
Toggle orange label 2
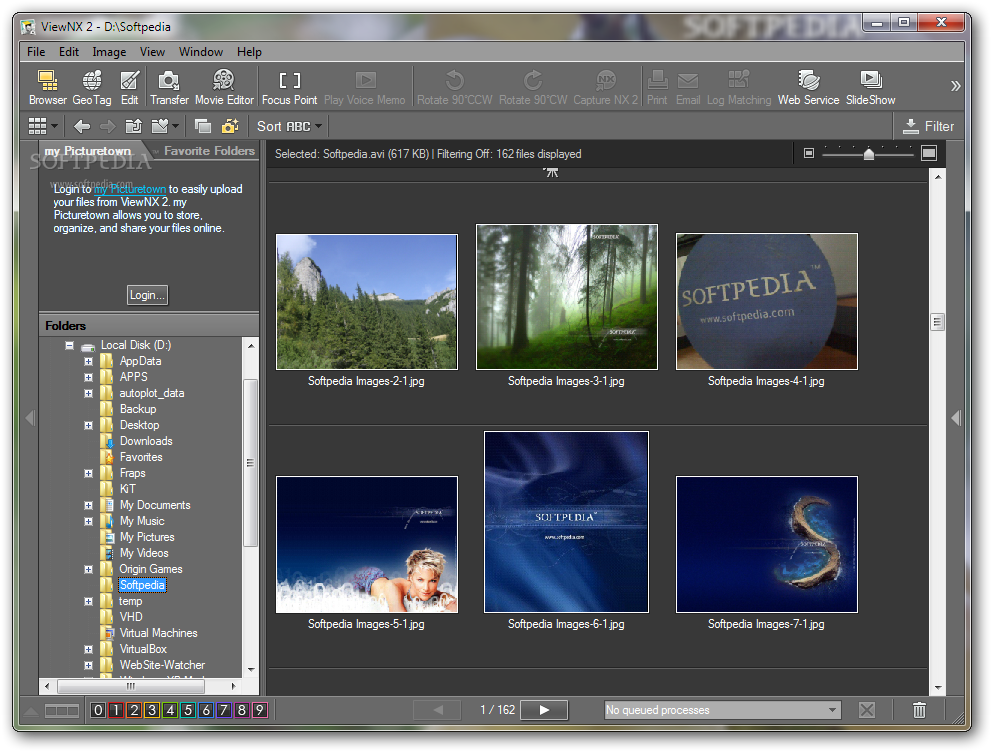[134, 710]
